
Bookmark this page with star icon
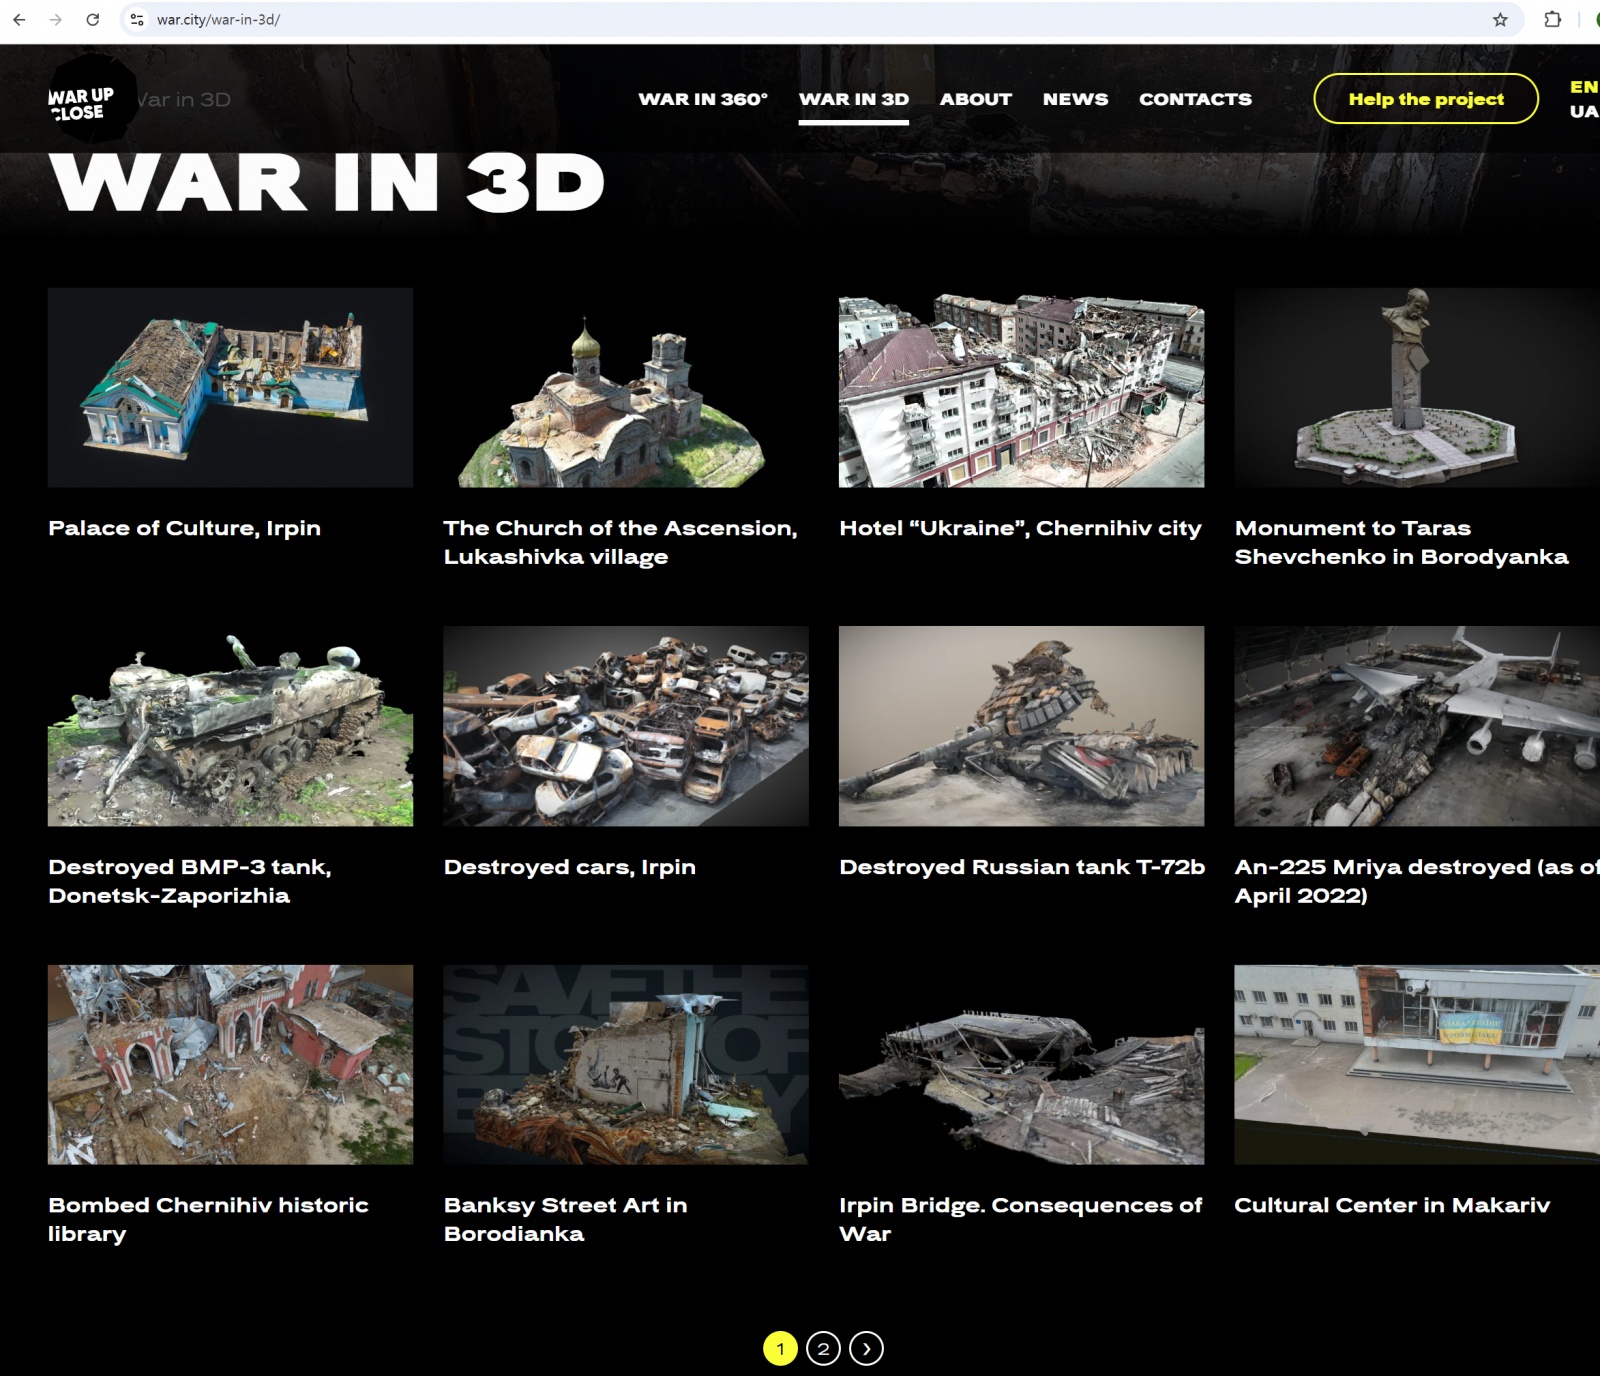click(x=1500, y=20)
